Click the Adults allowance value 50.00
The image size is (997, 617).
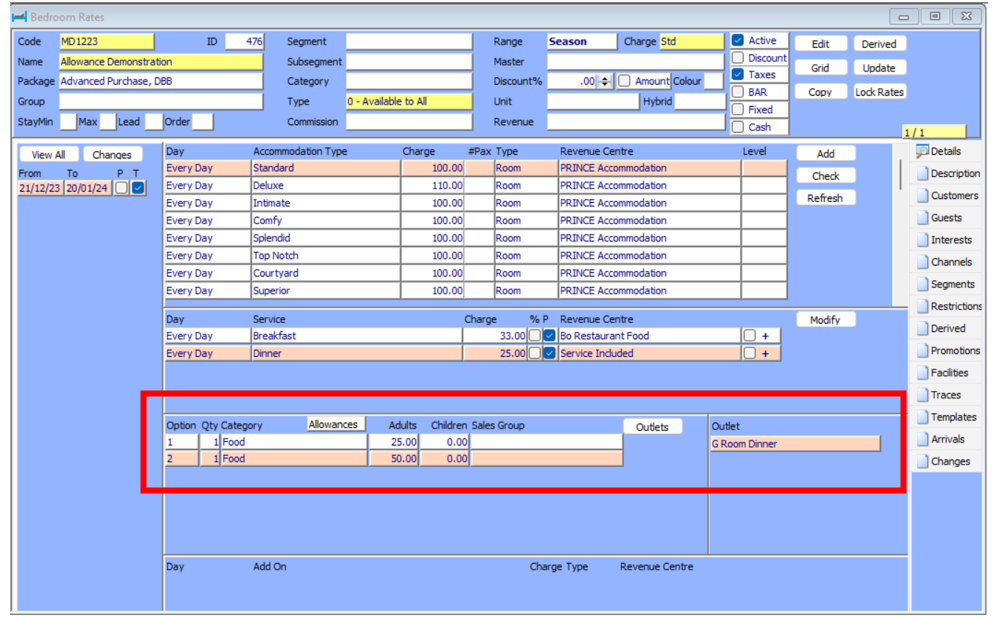(394, 459)
